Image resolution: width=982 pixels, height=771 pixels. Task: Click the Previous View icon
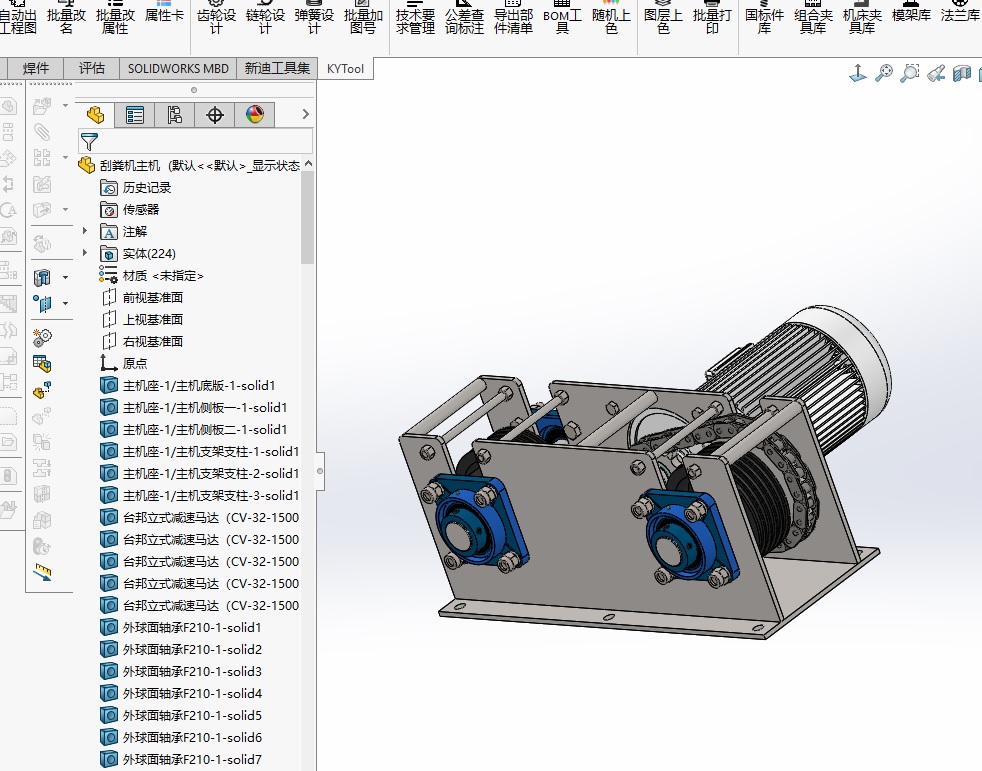[936, 73]
